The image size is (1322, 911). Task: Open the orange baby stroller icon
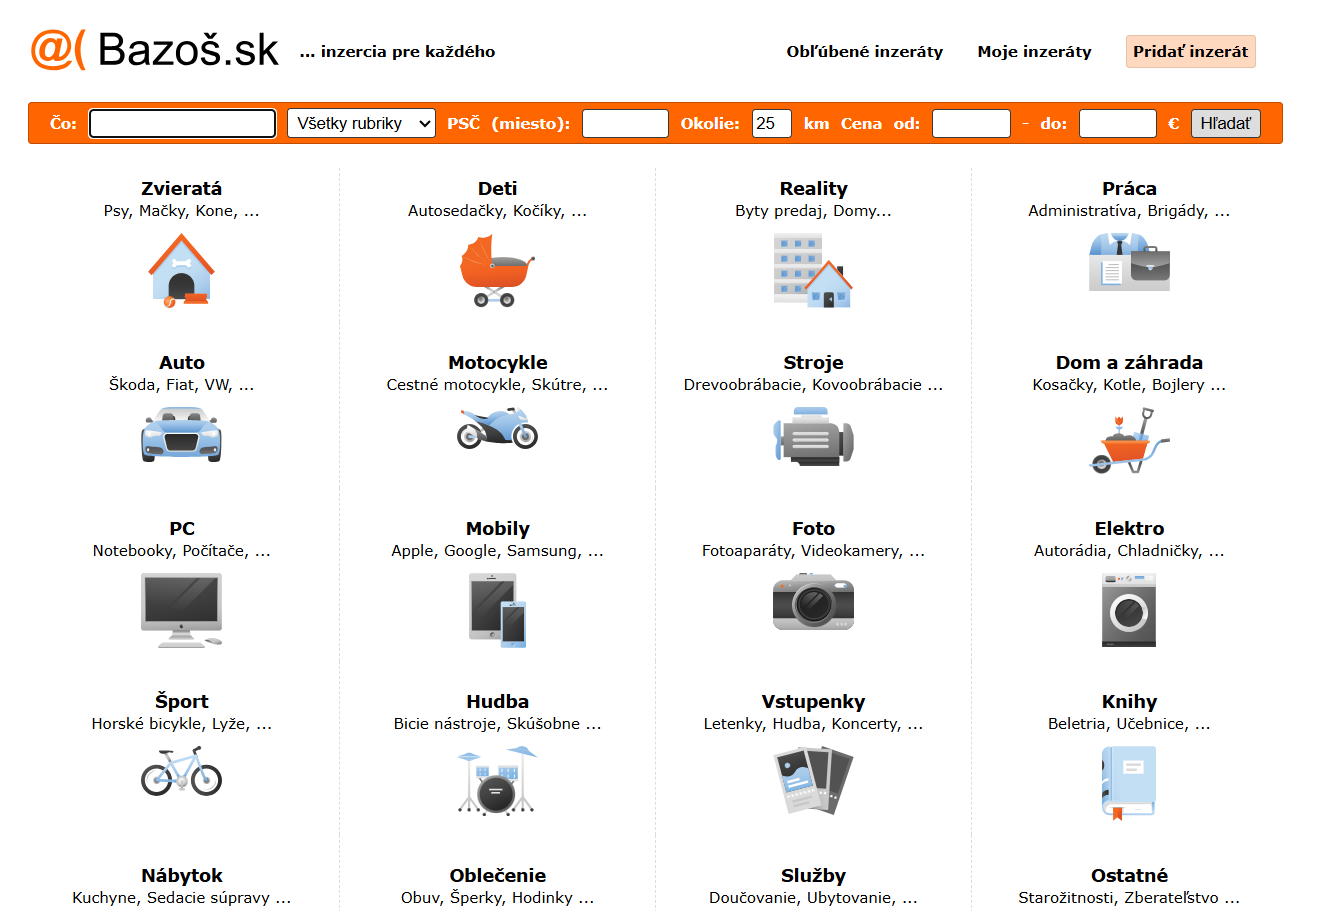pos(497,271)
